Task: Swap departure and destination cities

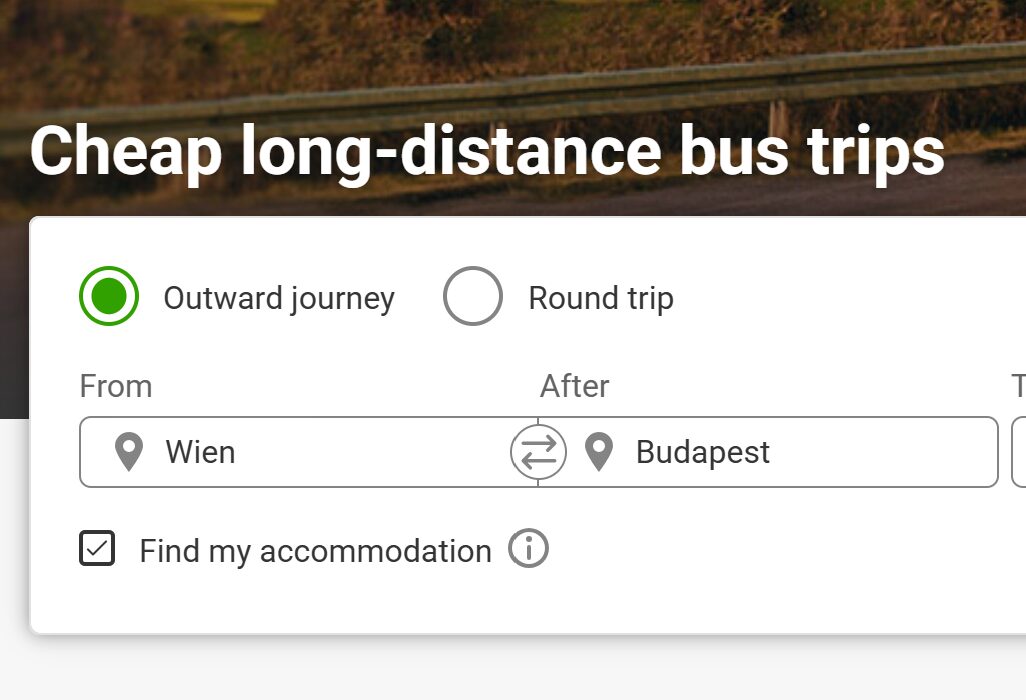Action: (x=538, y=452)
